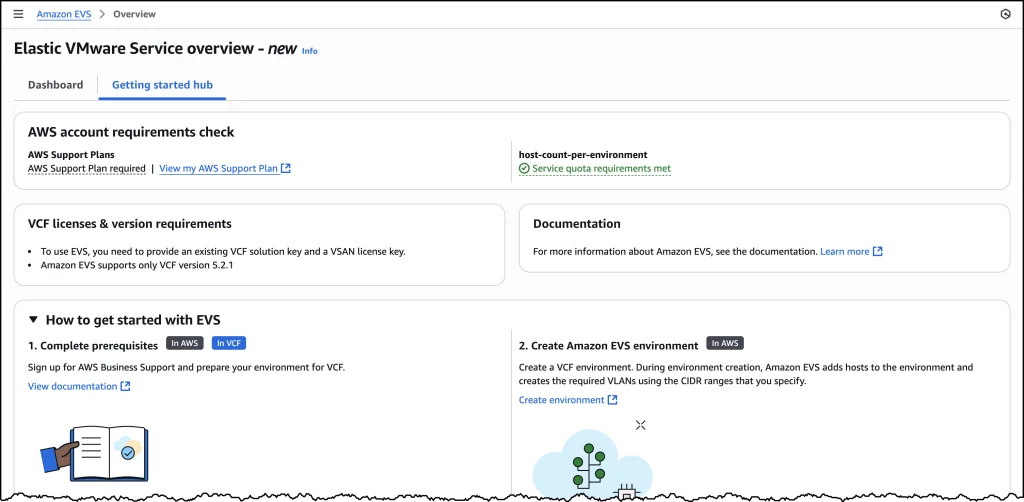Click the green check icon for service quota
The height and width of the screenshot is (502, 1024).
pyautogui.click(x=524, y=168)
